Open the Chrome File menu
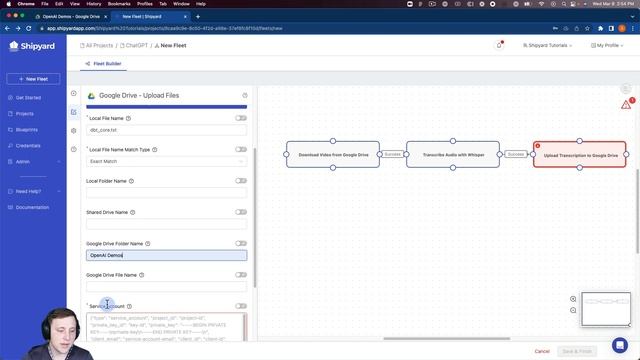 pos(45,4)
